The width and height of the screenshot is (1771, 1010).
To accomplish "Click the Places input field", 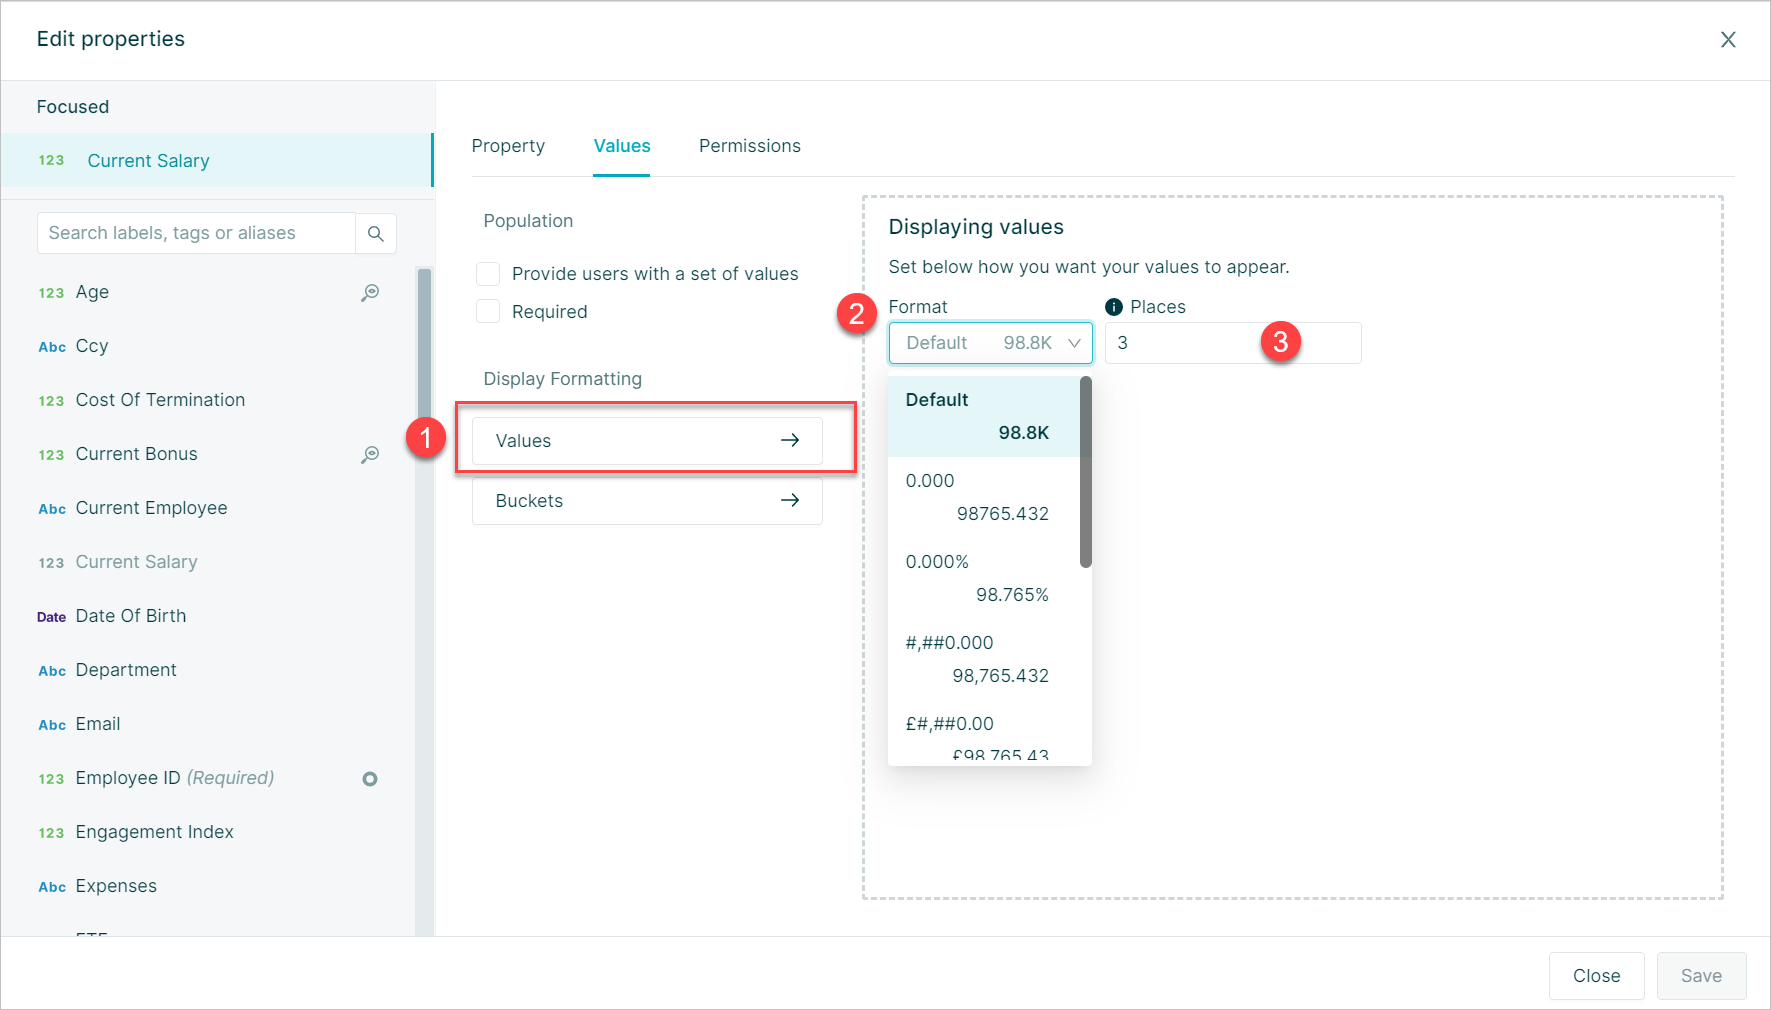I will (1233, 343).
